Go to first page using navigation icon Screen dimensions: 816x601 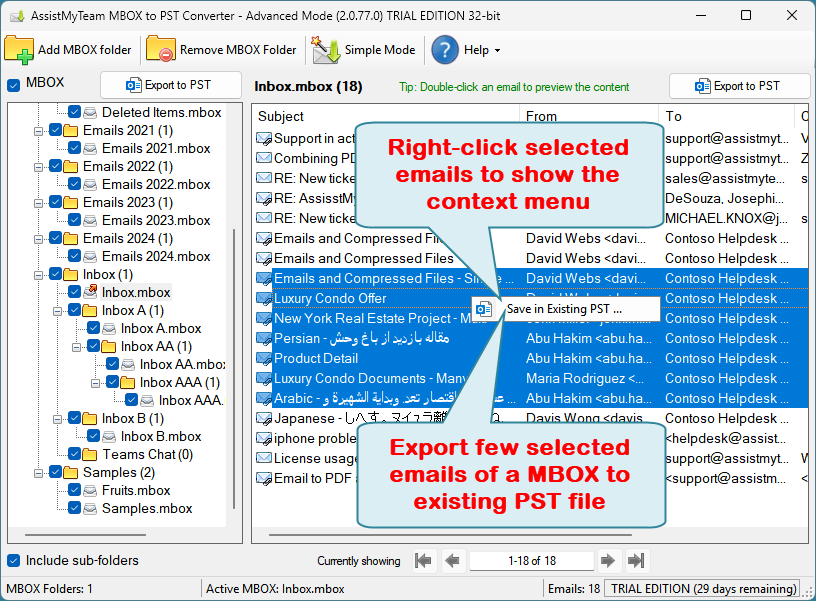tap(421, 561)
